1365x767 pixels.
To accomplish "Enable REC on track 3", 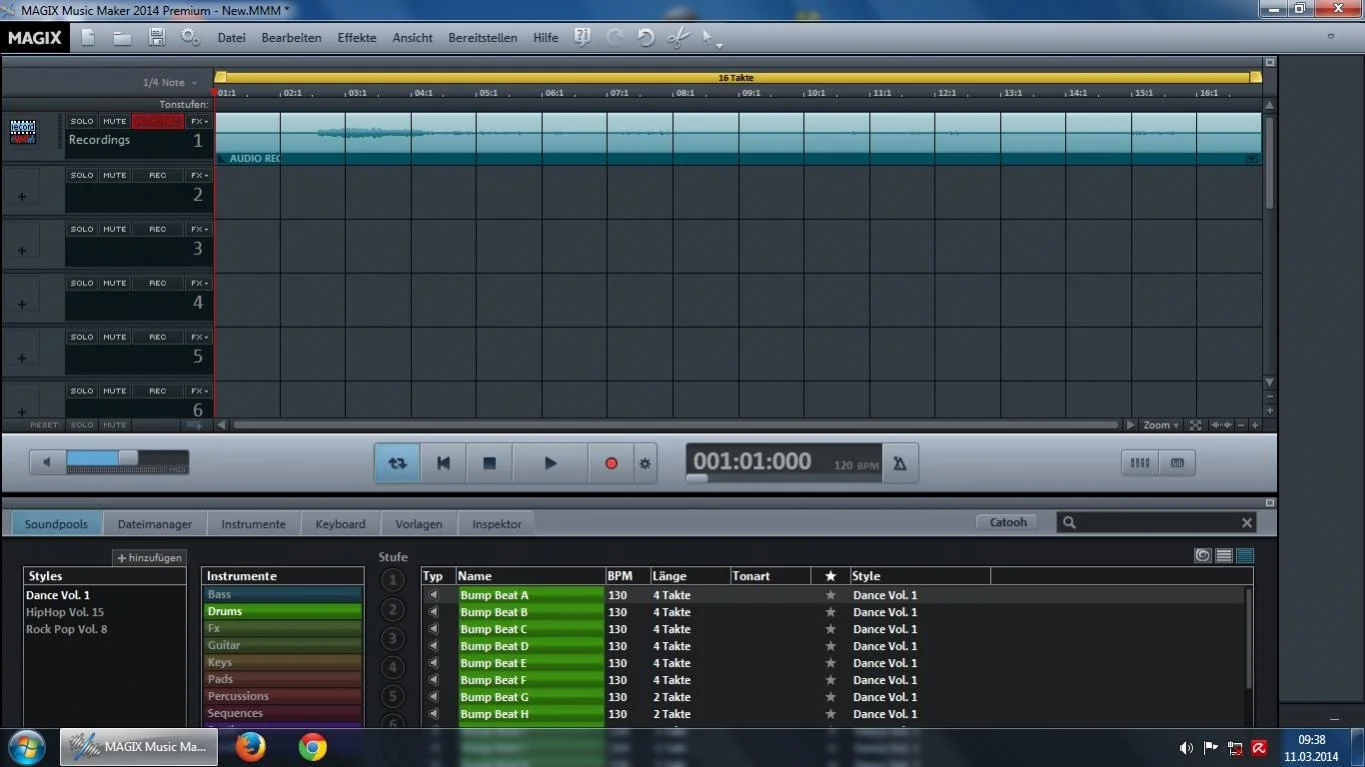I will [158, 229].
